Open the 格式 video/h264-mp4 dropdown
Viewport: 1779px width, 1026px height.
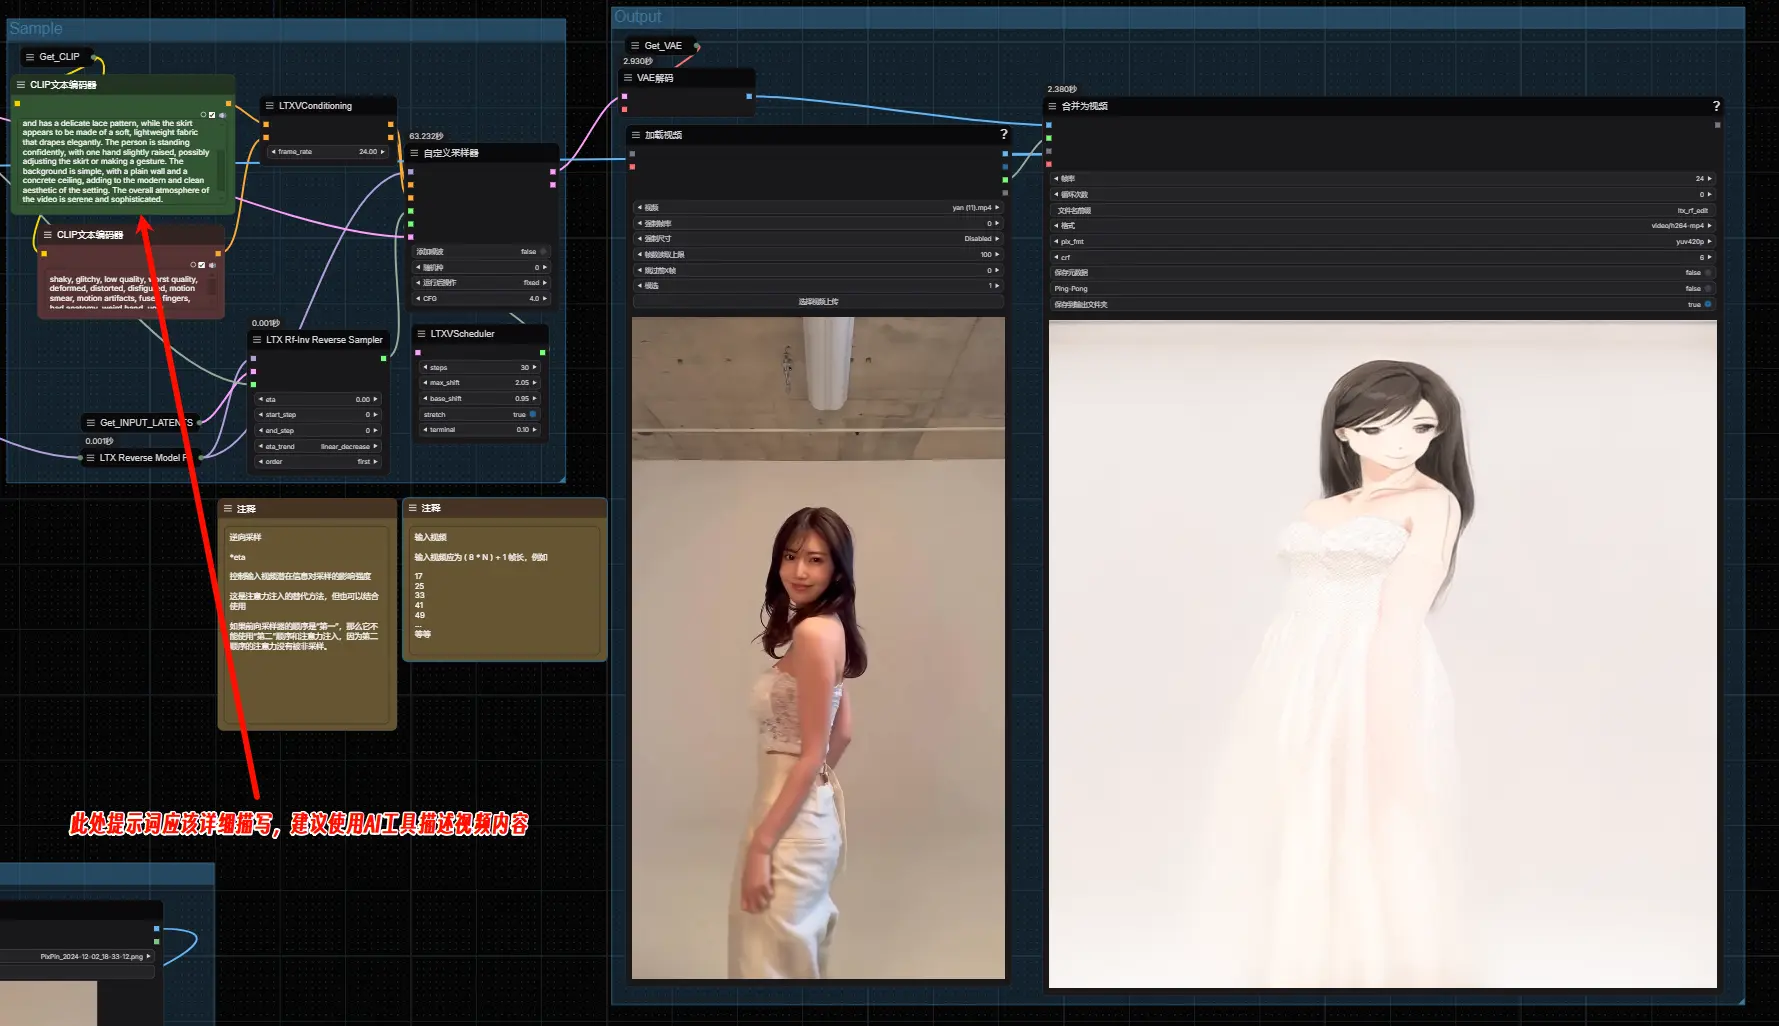[x=1383, y=226]
